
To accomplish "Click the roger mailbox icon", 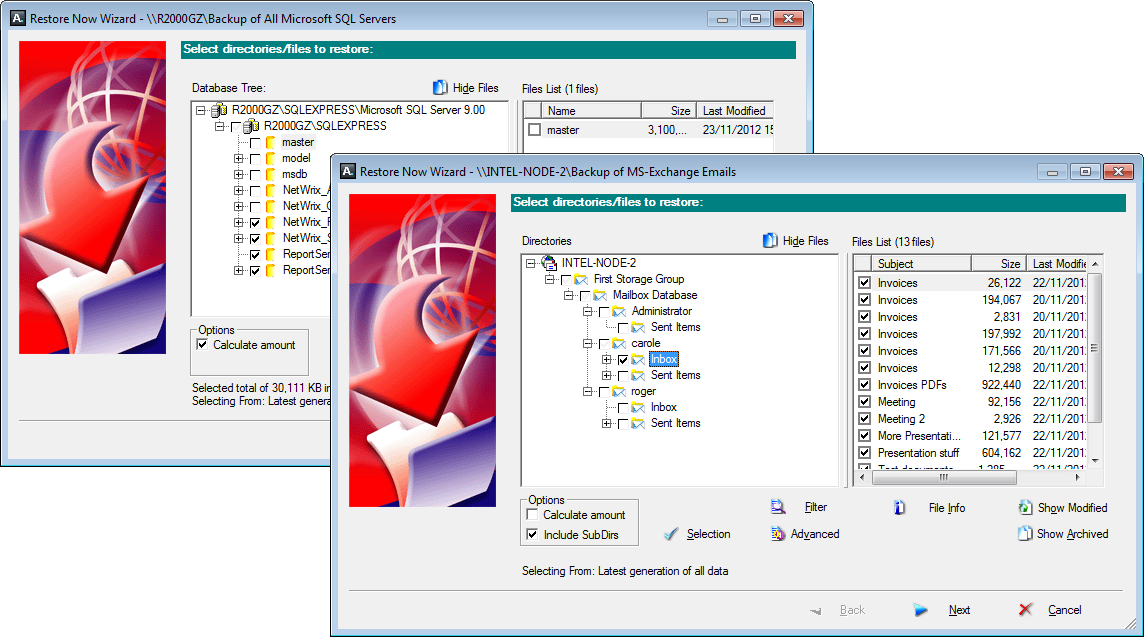I will pos(619,392).
